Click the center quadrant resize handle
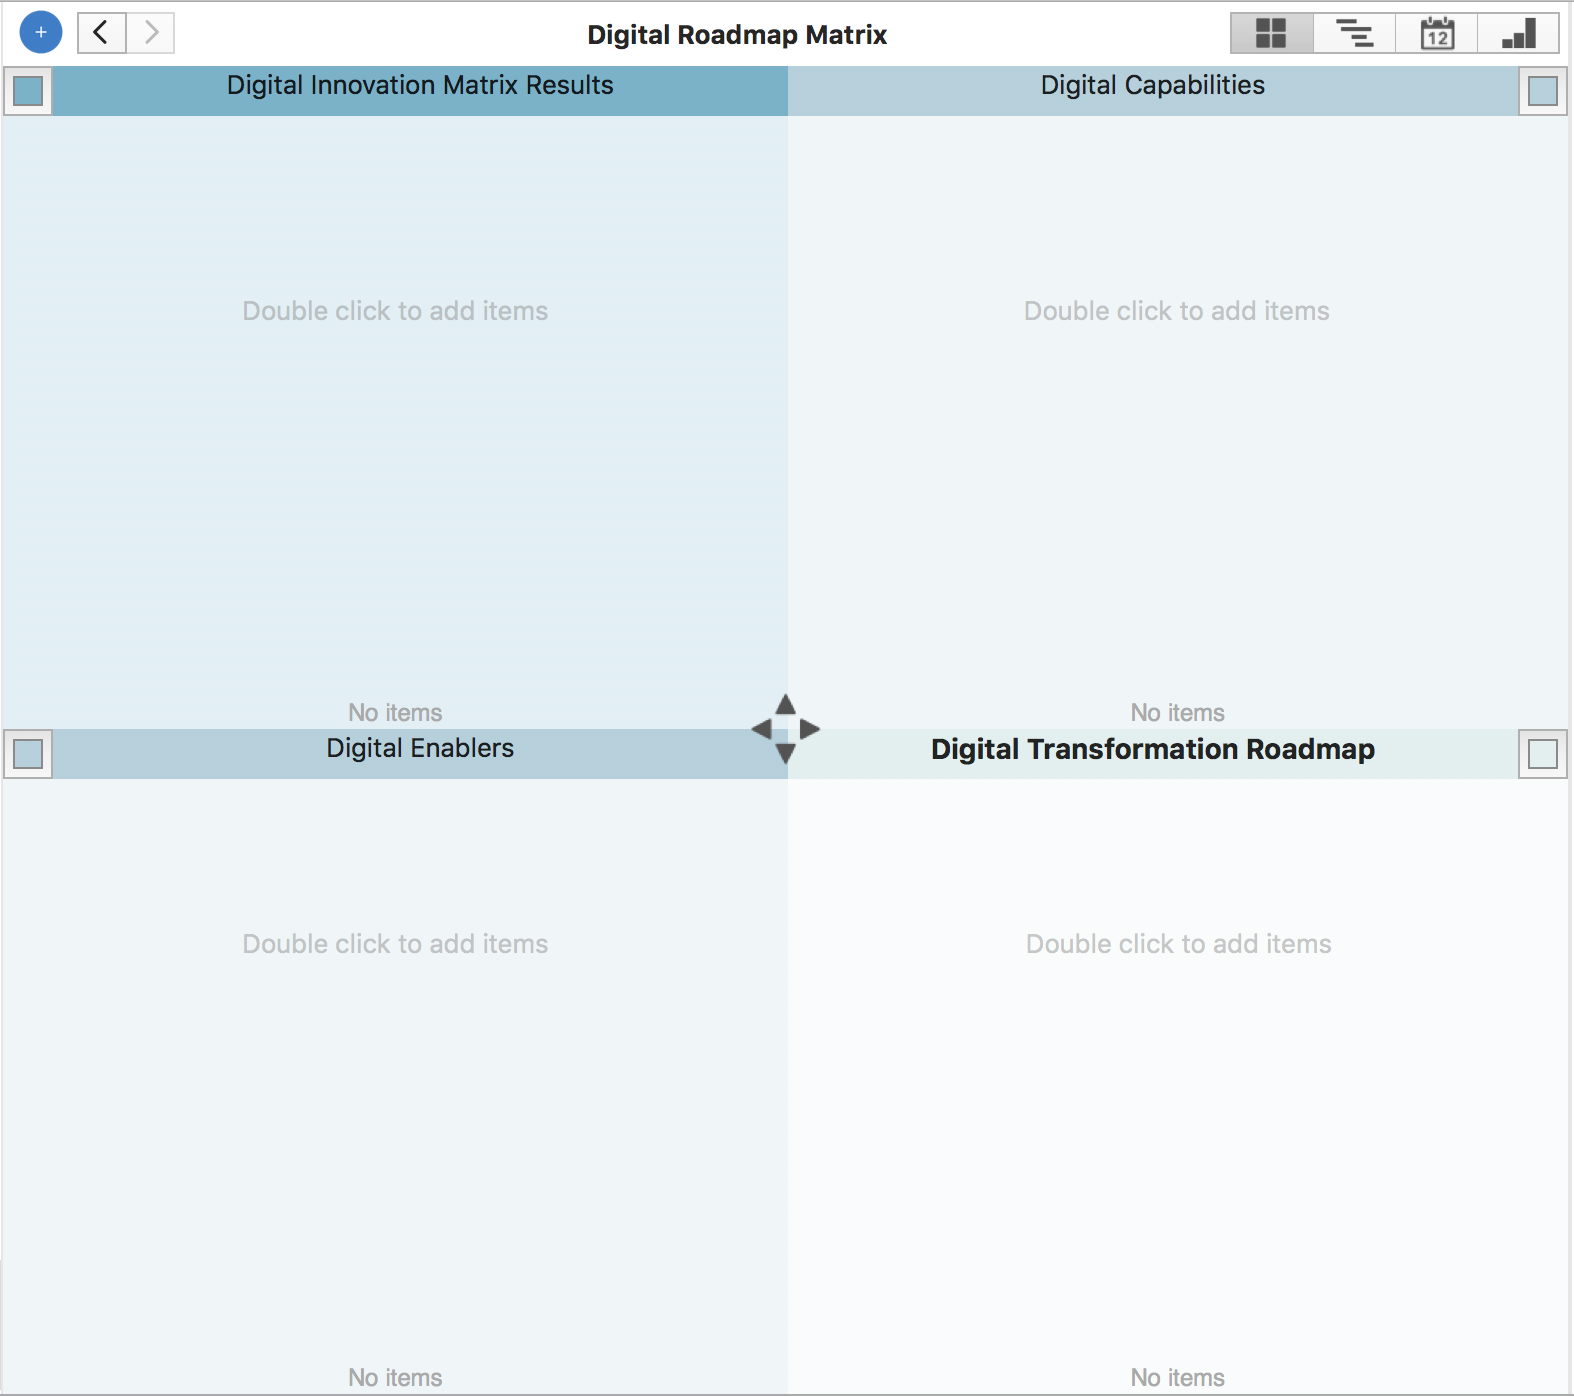Image resolution: width=1574 pixels, height=1396 pixels. 786,729
